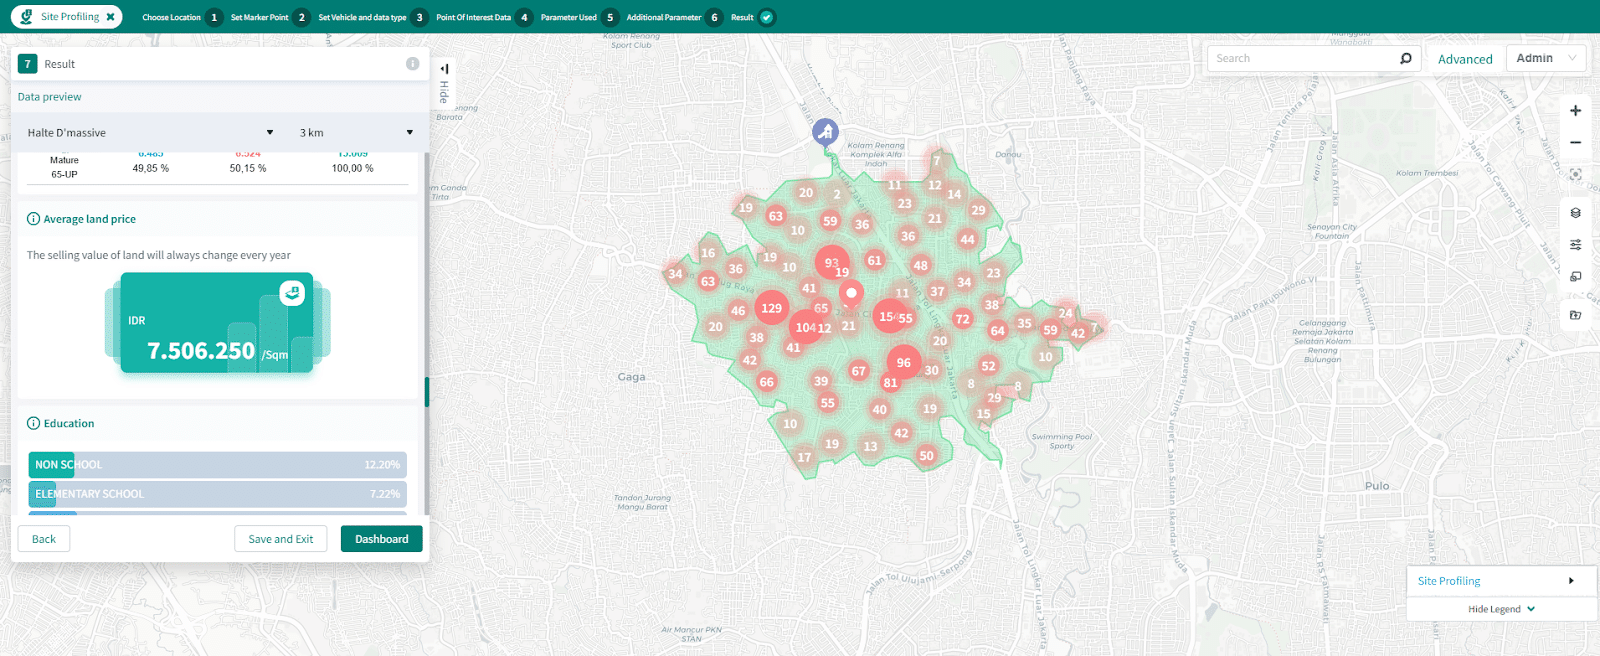Click the locate/recenter map icon
The height and width of the screenshot is (656, 1600).
pyautogui.click(x=1575, y=175)
